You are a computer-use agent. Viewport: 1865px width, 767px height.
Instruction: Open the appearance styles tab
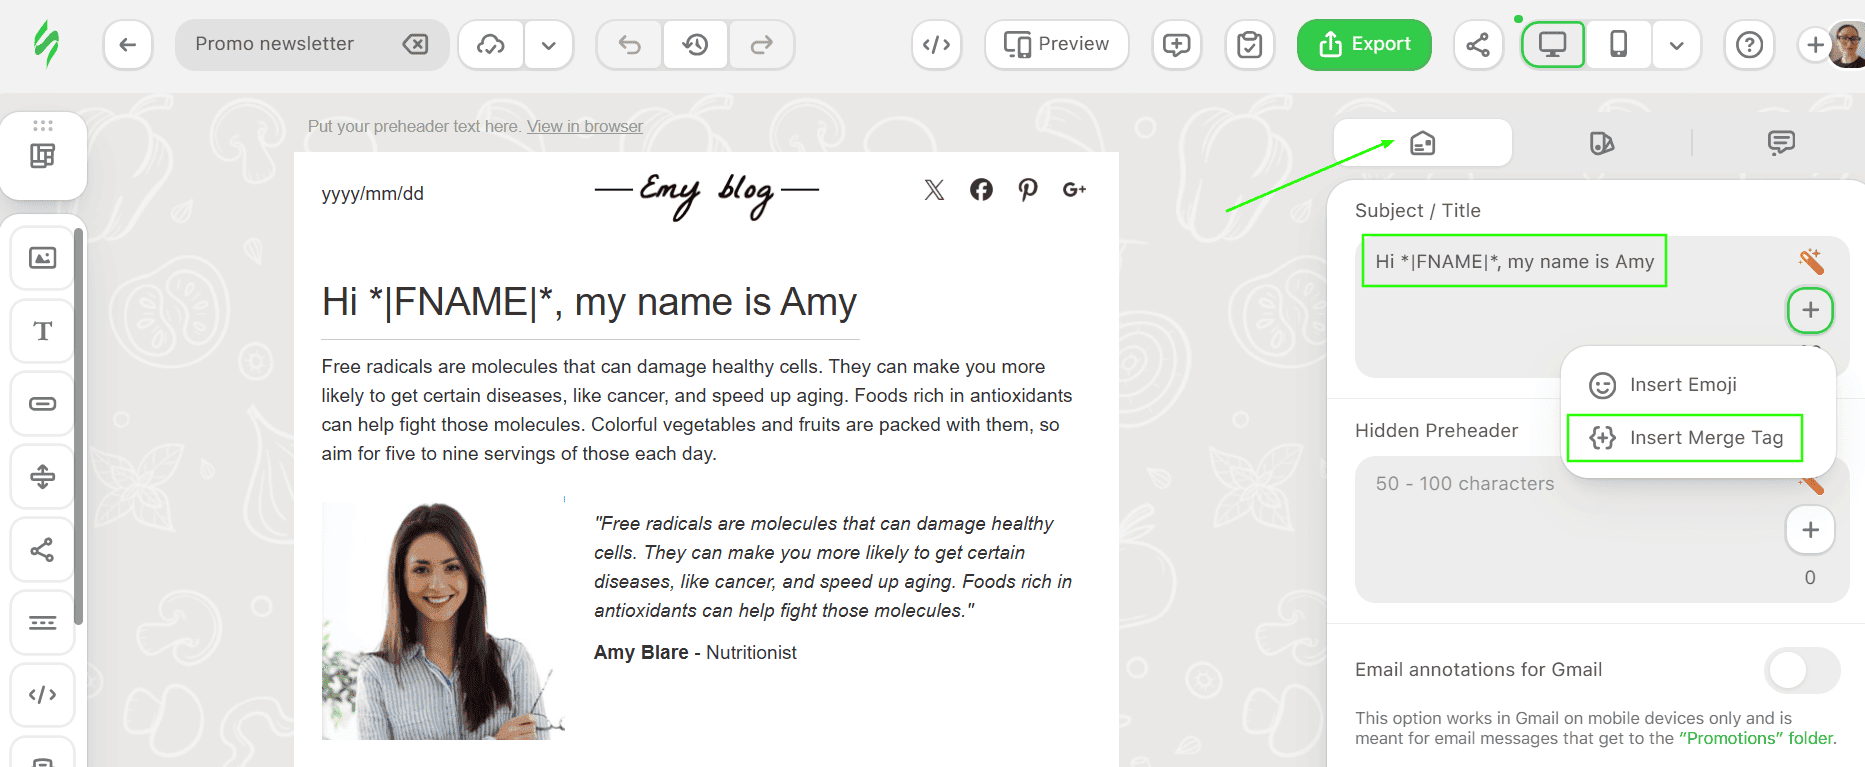1601,143
